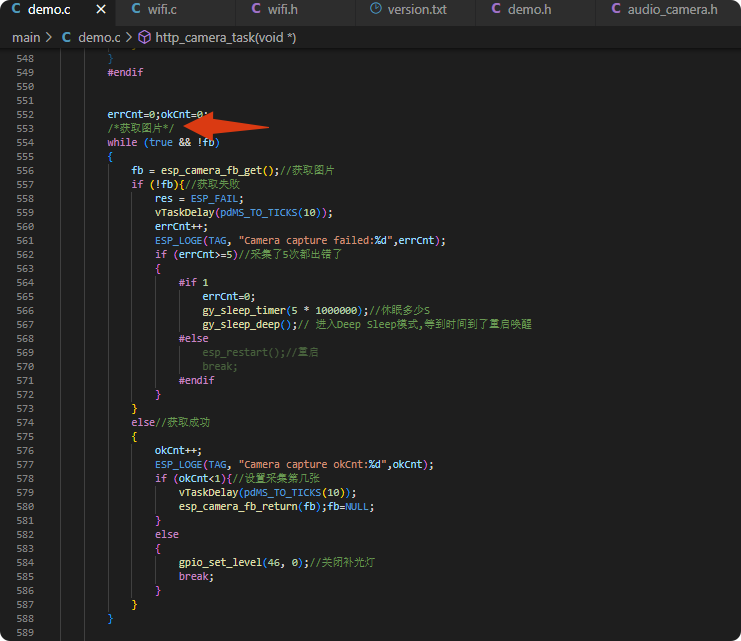Click line number 554
The width and height of the screenshot is (741, 641).
click(x=25, y=143)
